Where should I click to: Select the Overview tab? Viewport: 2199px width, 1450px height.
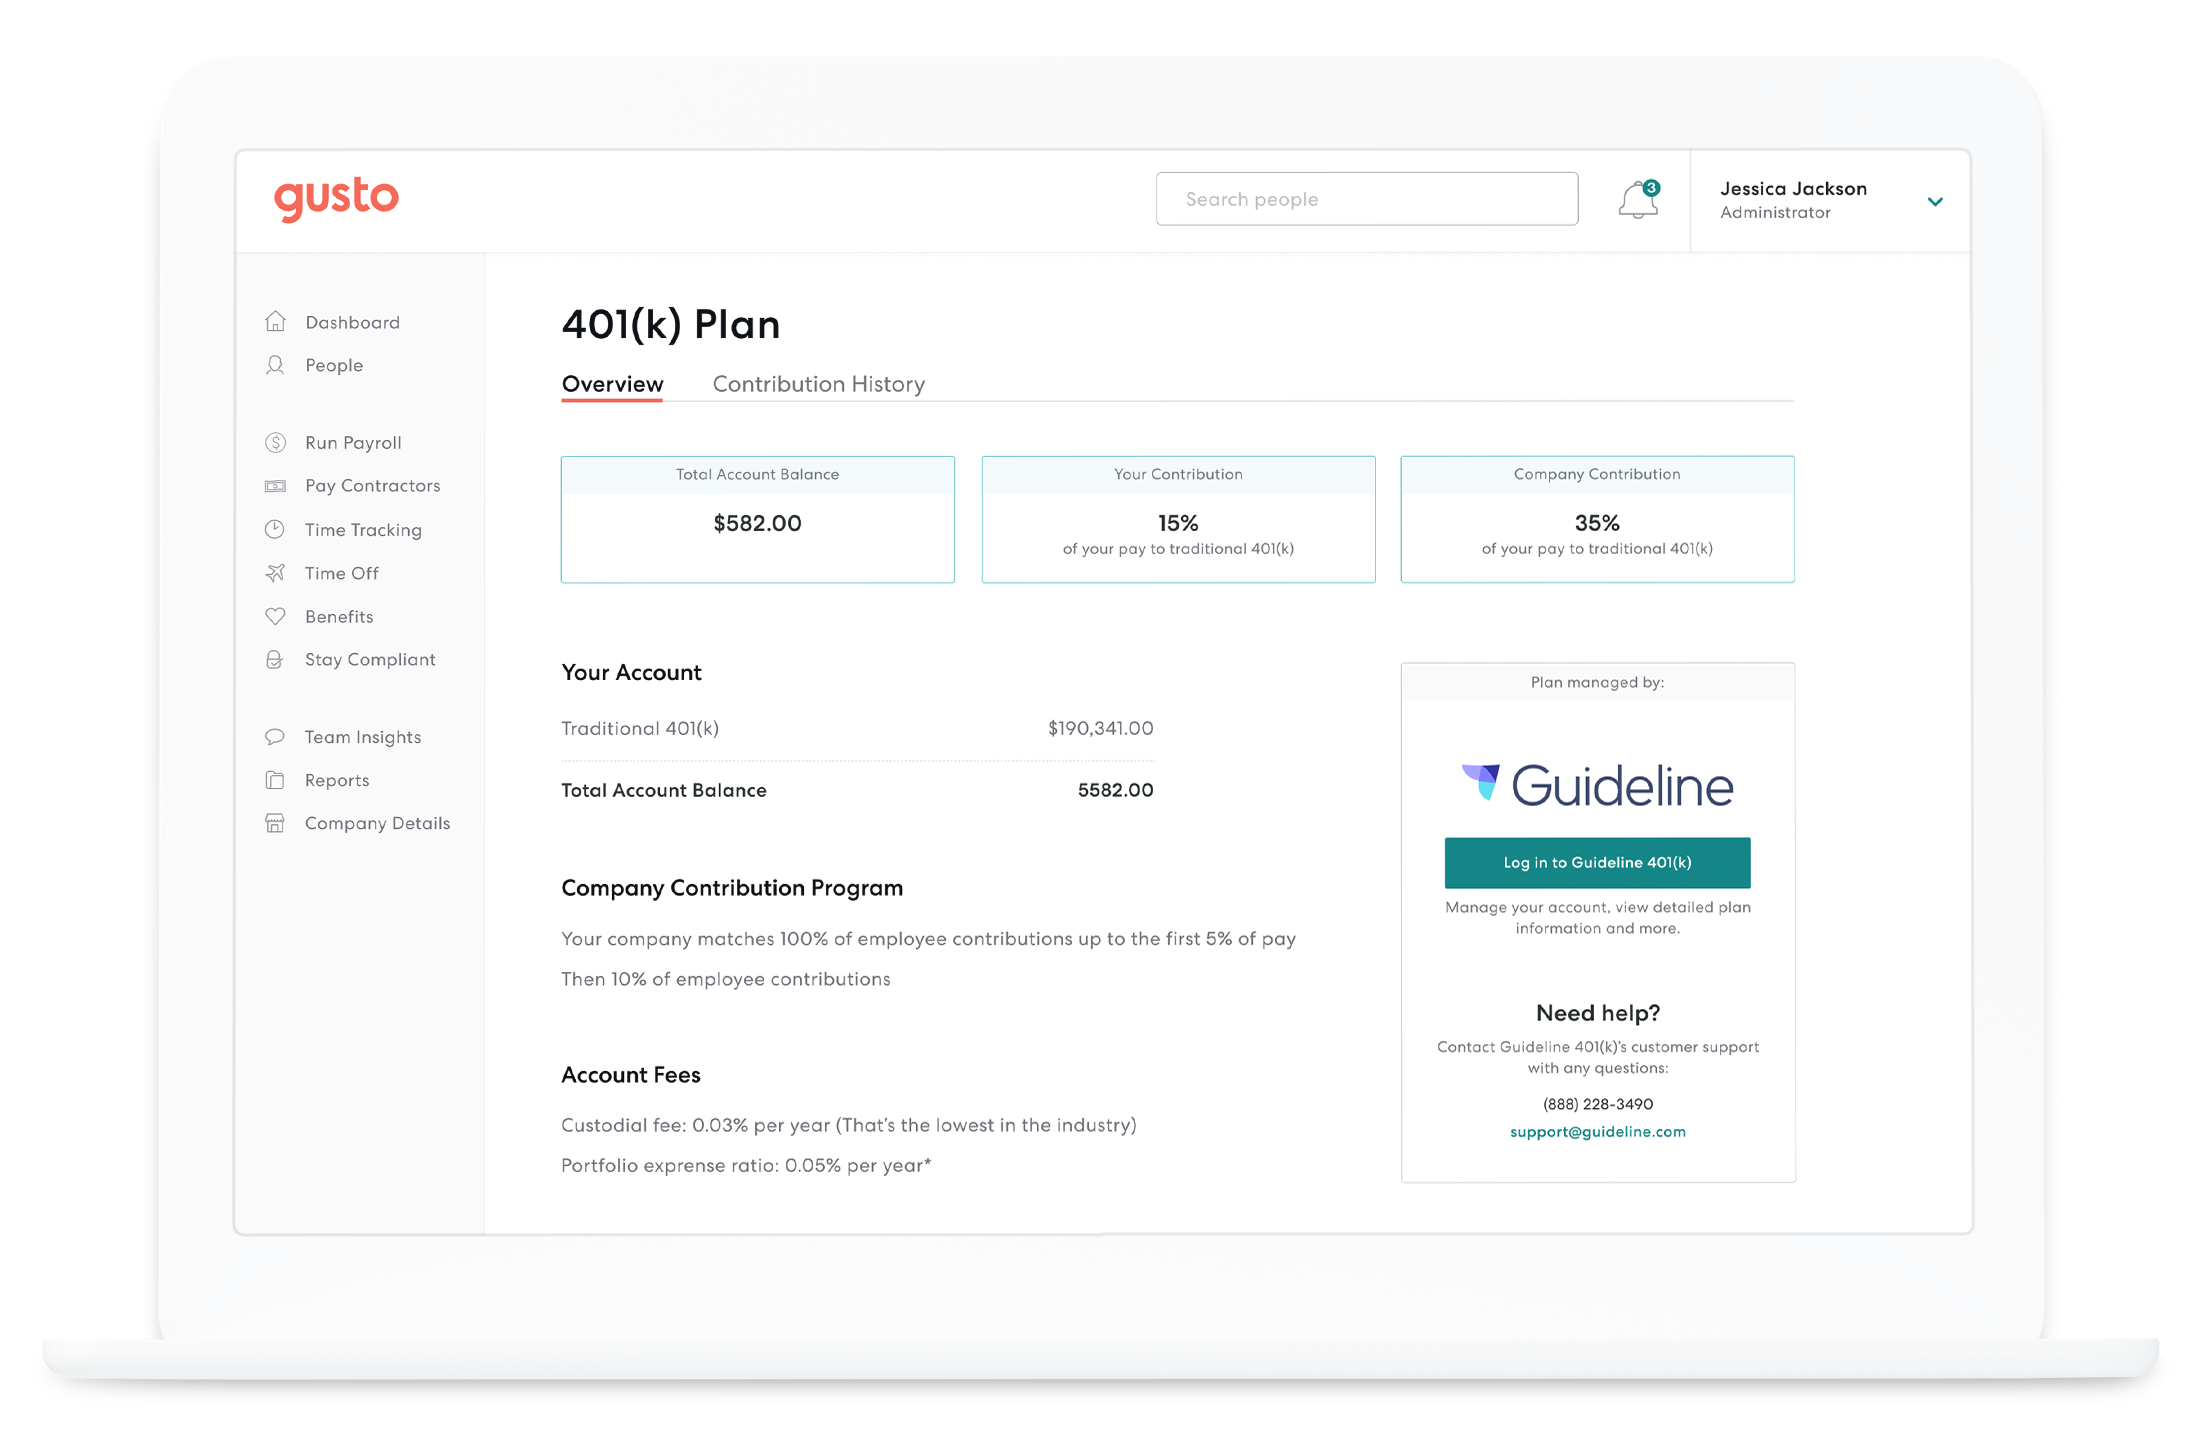[612, 384]
